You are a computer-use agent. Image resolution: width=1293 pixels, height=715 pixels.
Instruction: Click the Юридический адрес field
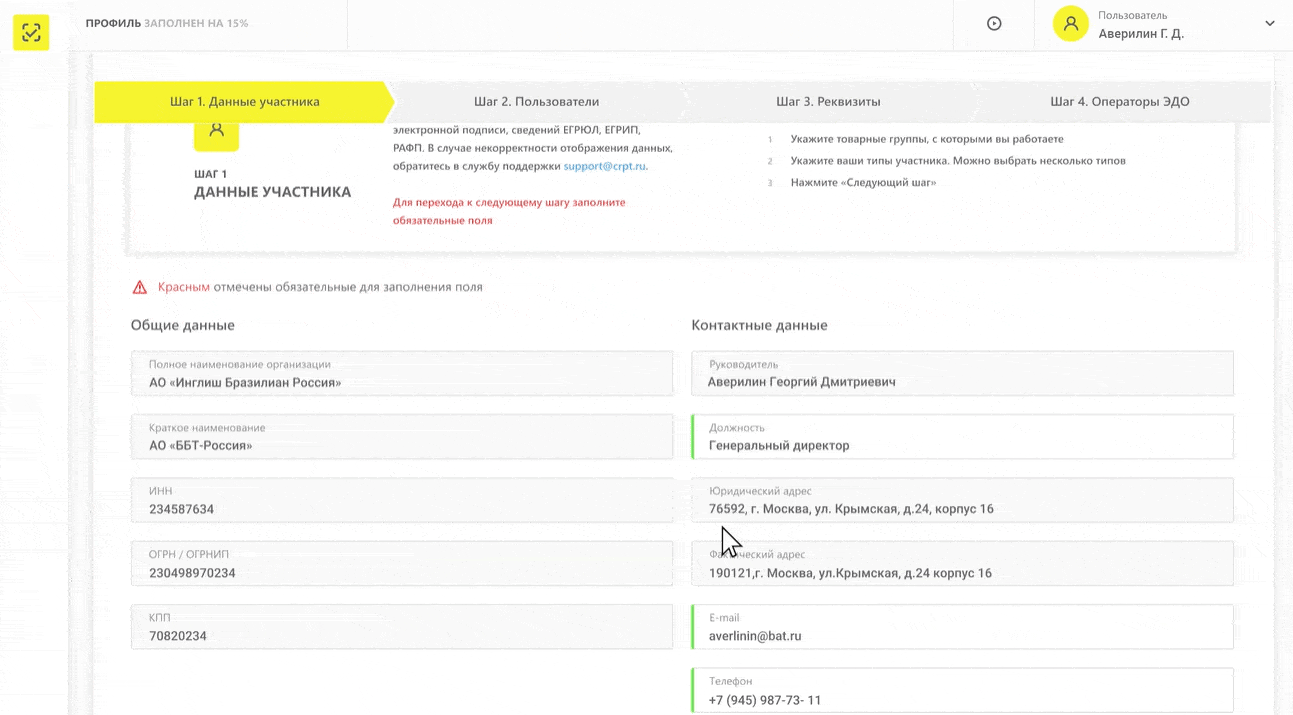pos(962,500)
